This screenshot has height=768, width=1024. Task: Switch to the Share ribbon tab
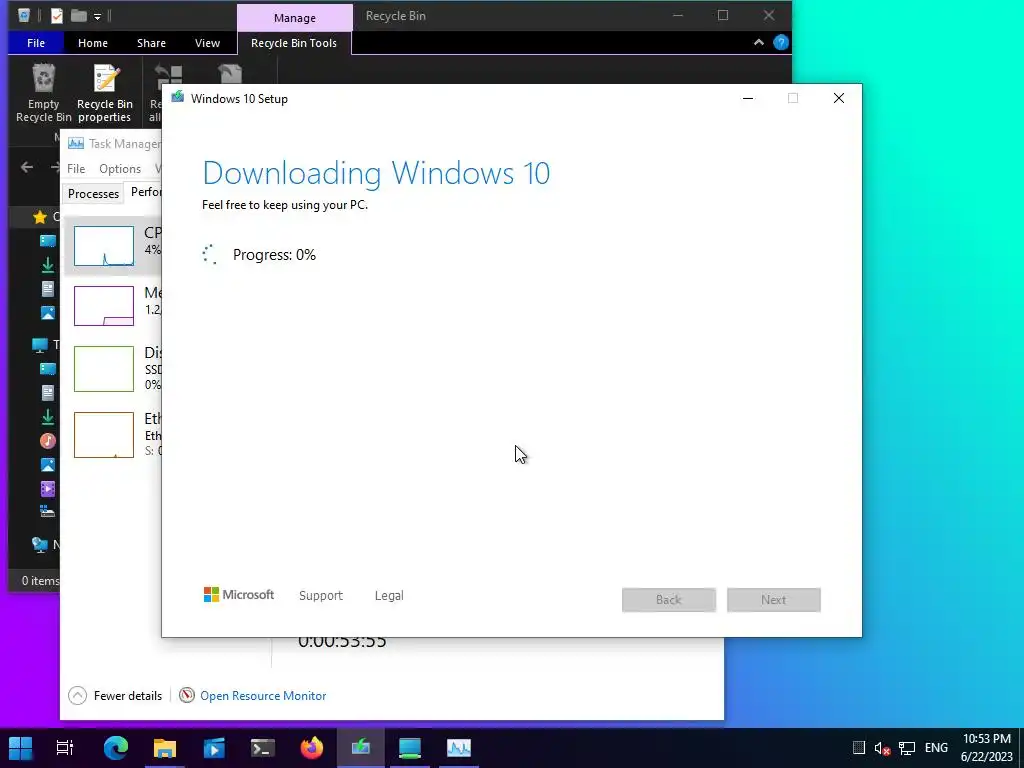(x=151, y=43)
